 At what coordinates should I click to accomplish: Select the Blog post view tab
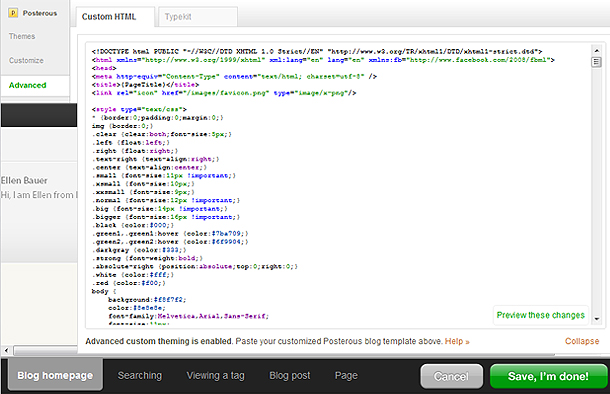289,375
